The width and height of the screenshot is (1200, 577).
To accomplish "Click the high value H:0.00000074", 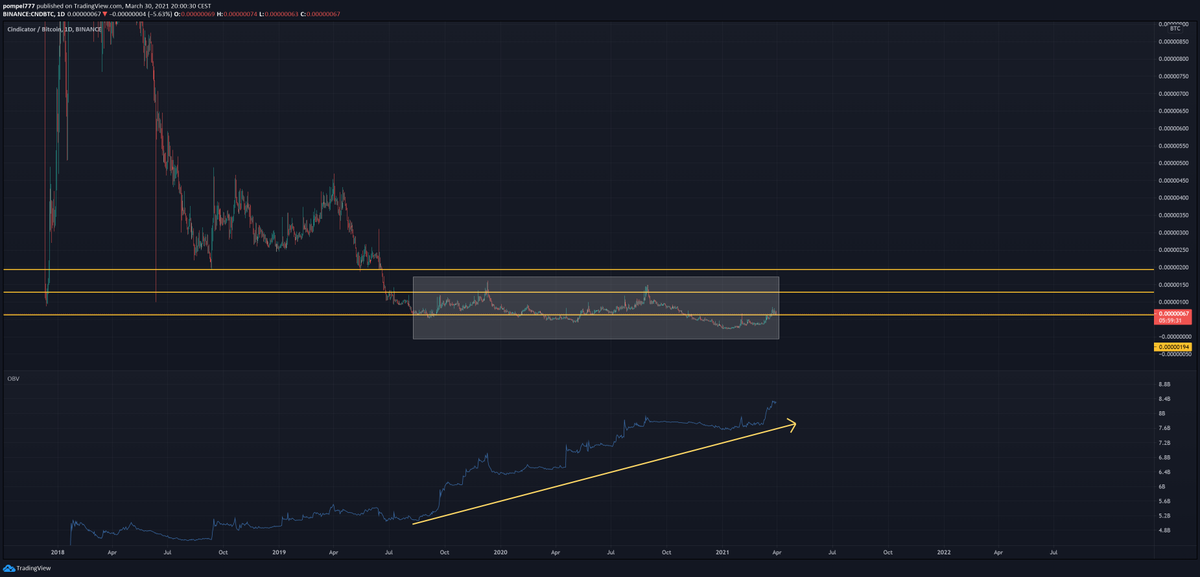I will pos(237,14).
